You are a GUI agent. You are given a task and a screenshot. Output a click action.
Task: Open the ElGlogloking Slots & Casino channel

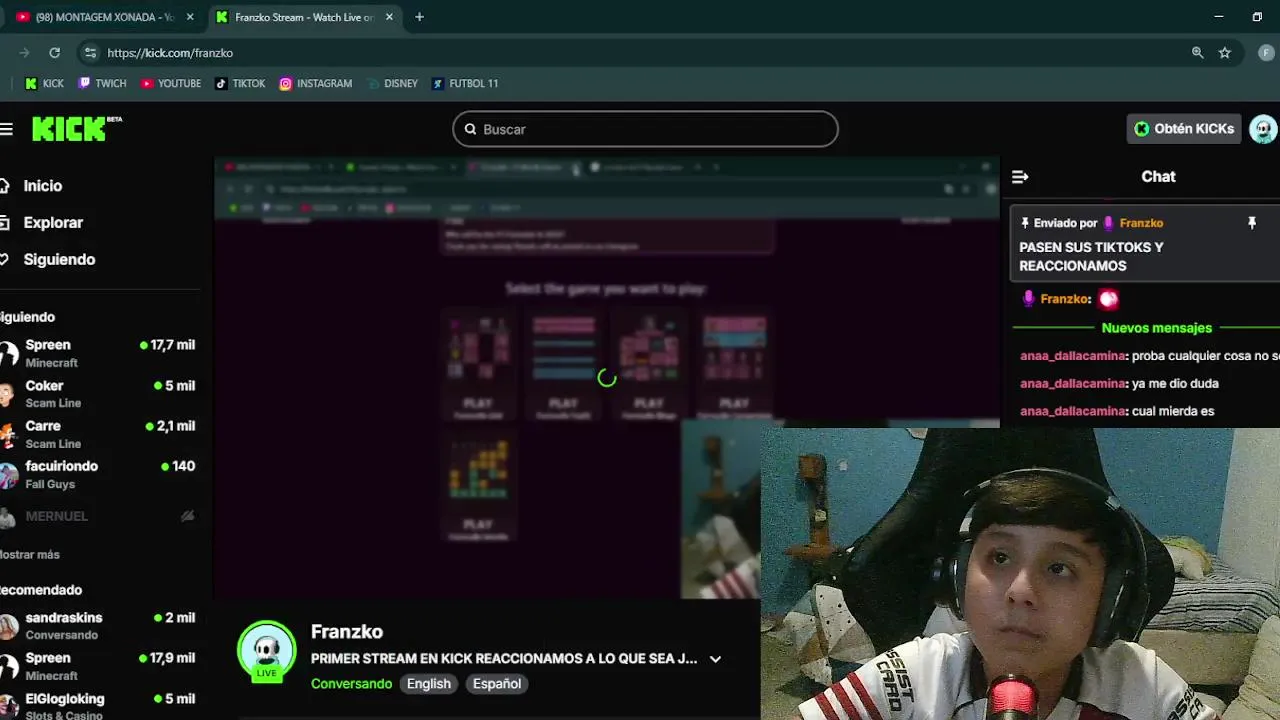tap(98, 705)
